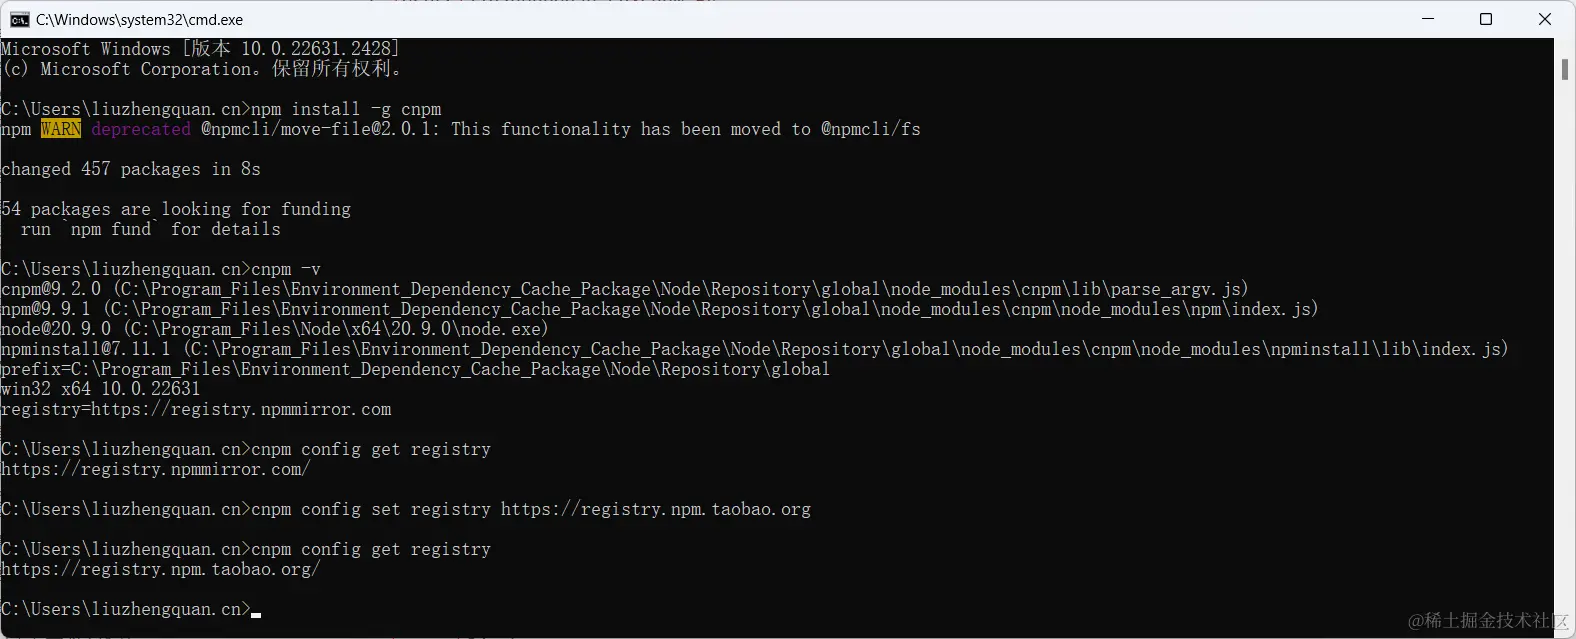The height and width of the screenshot is (639, 1576).
Task: Click the "54 packages are looking for funding" line
Action: 176,209
